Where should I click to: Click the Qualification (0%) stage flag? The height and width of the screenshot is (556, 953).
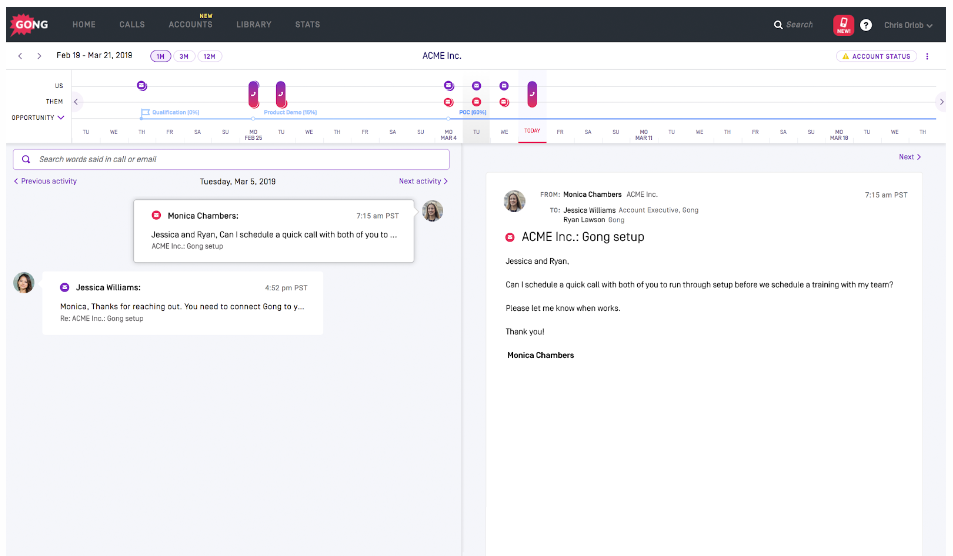[x=145, y=112]
